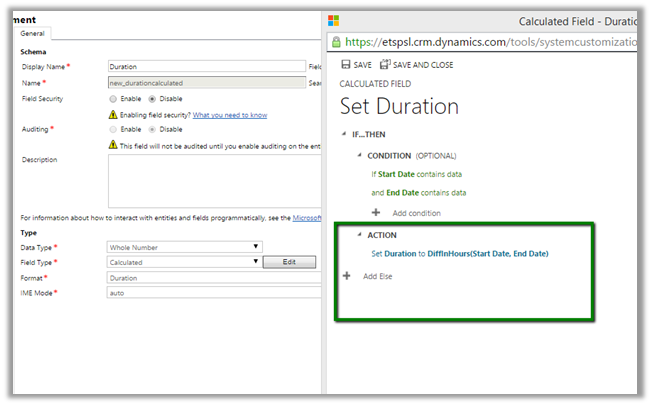Click the Save and Close icon
Screen dimensions: 650x405
pyautogui.click(x=388, y=64)
